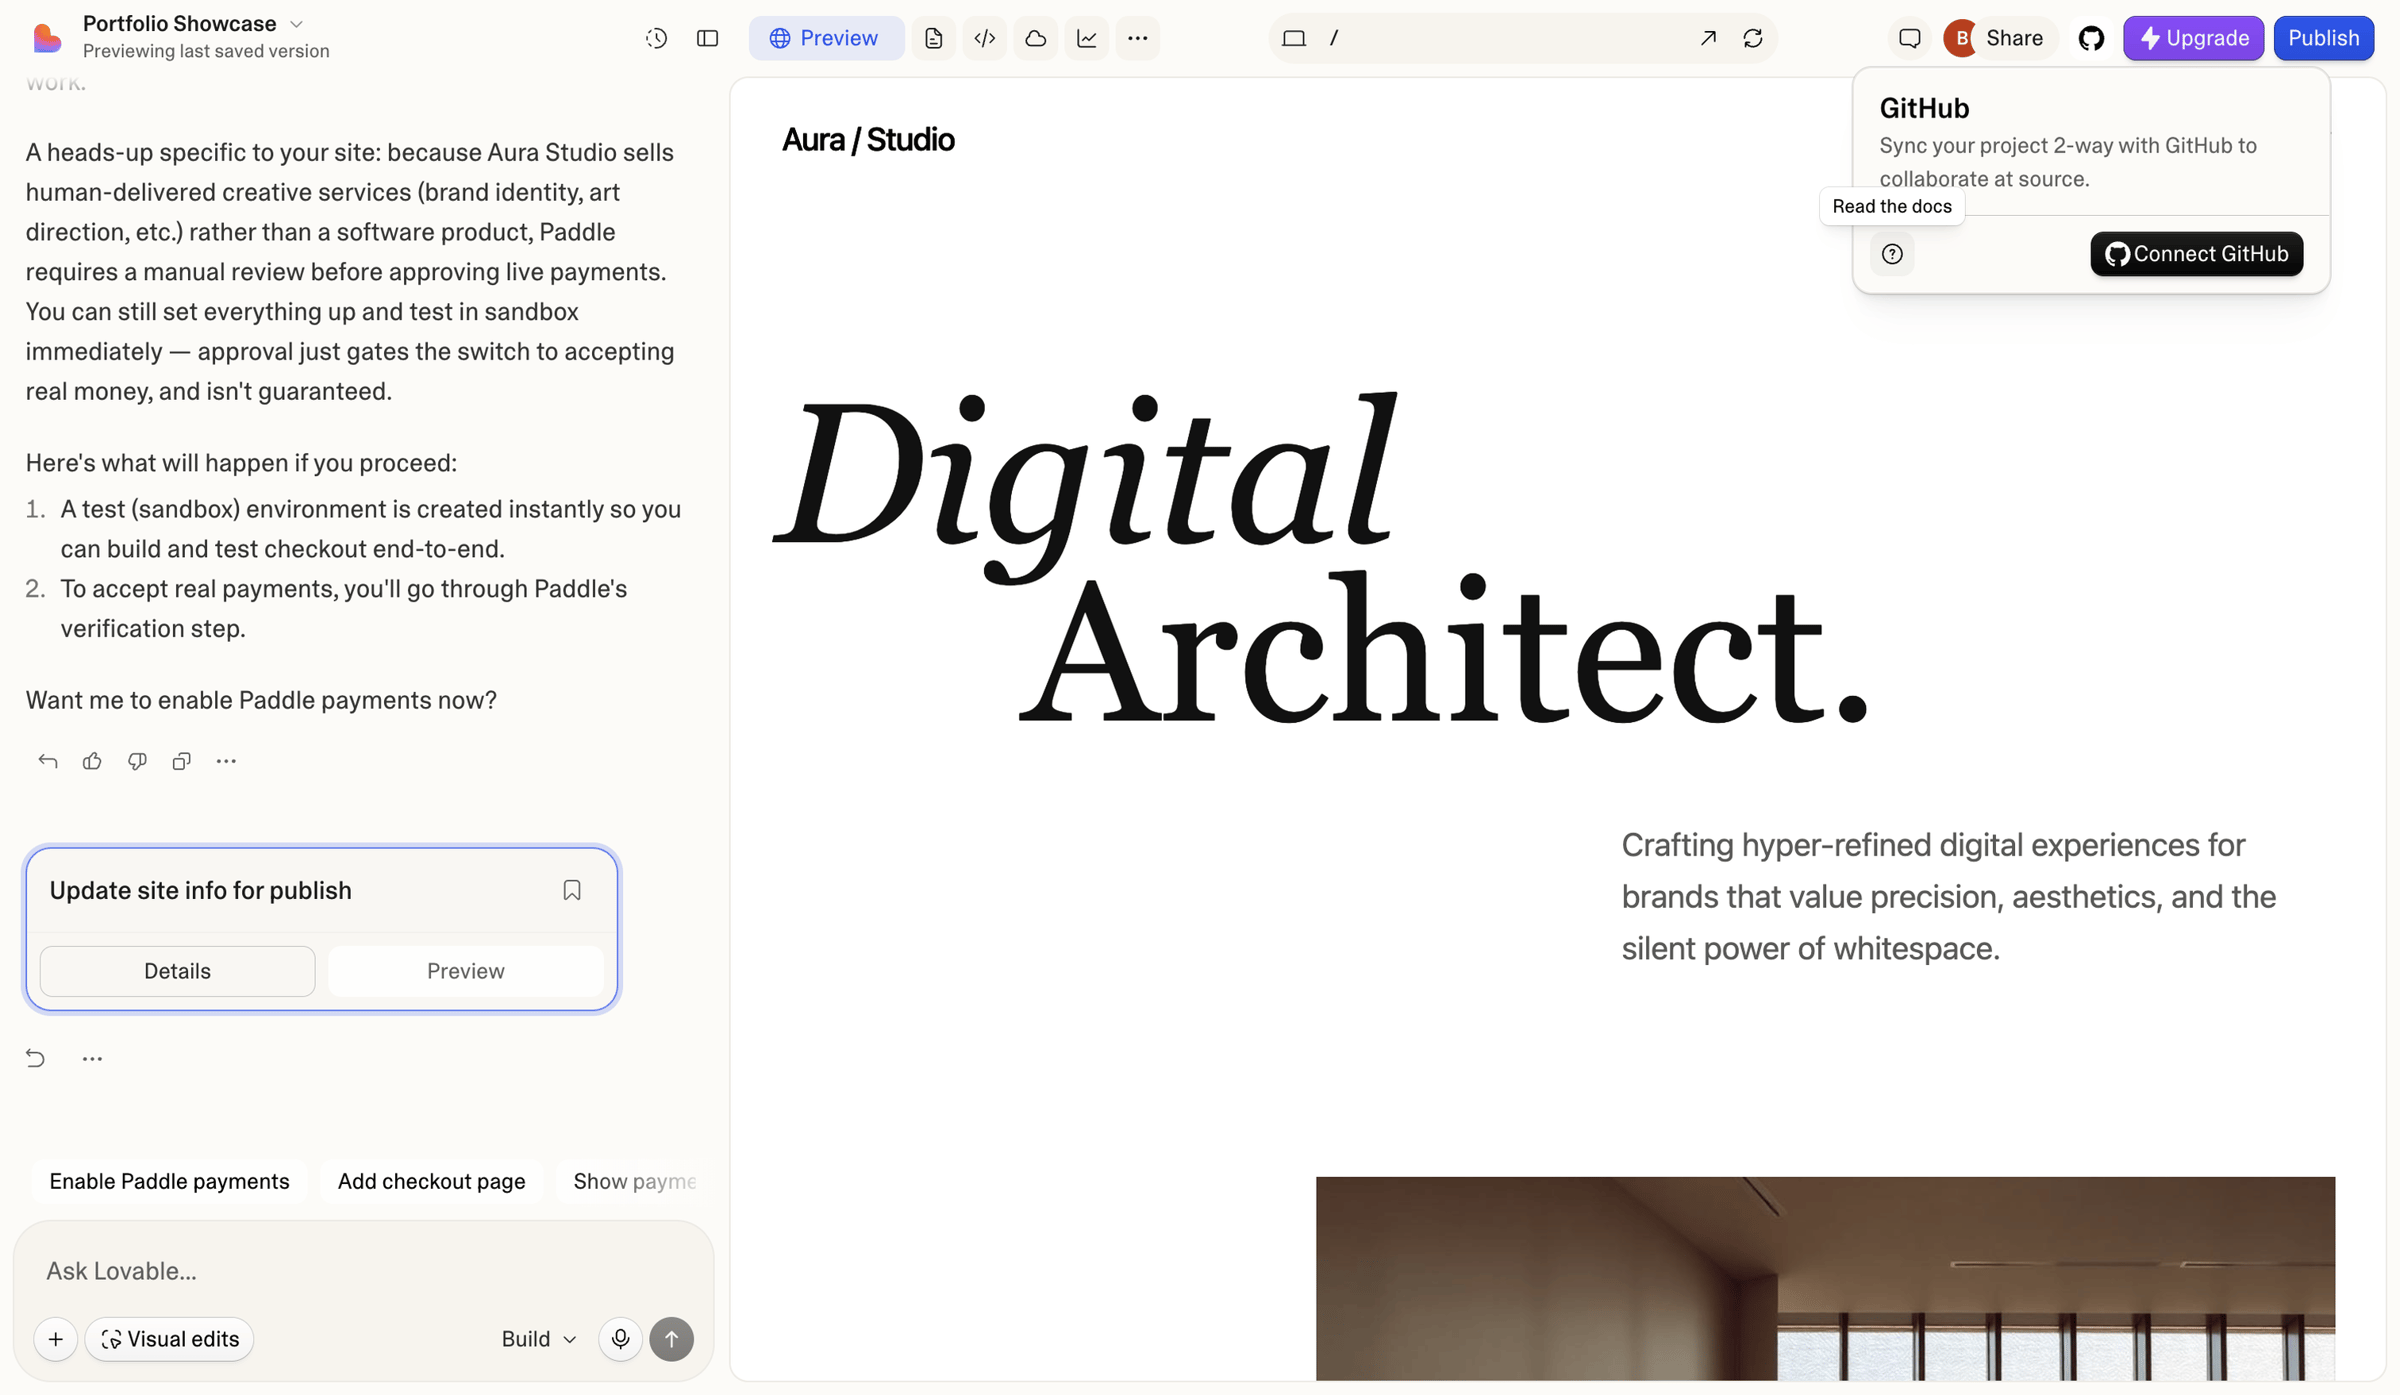Viewport: 2400px width, 1395px height.
Task: Give thumbs up to the message
Action: pos(92,761)
